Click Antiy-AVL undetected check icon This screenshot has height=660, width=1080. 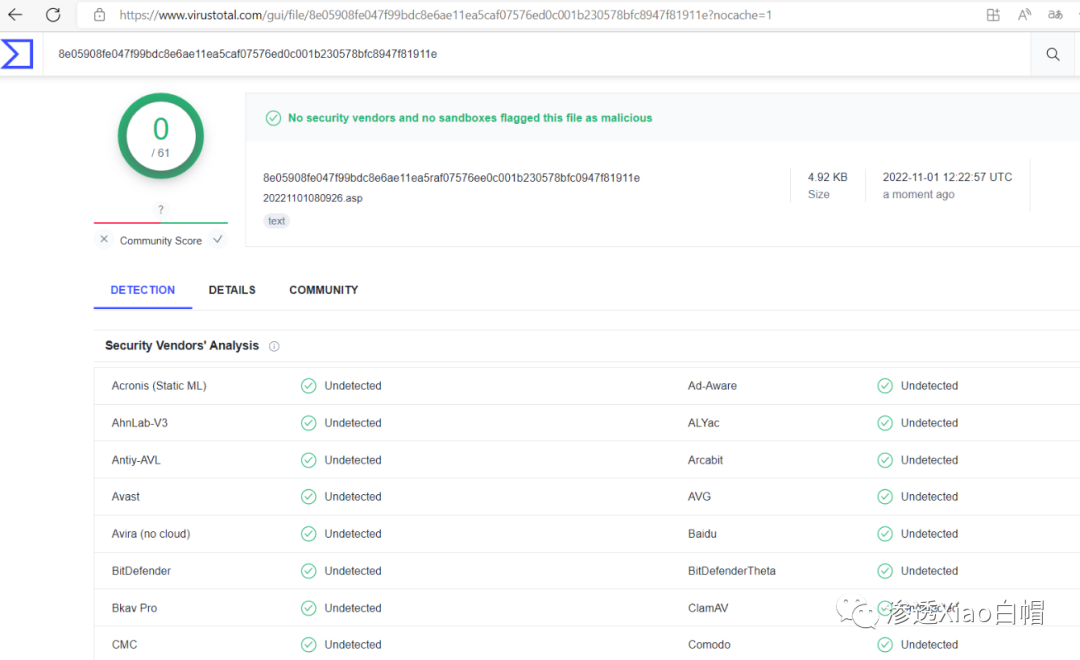coord(309,460)
